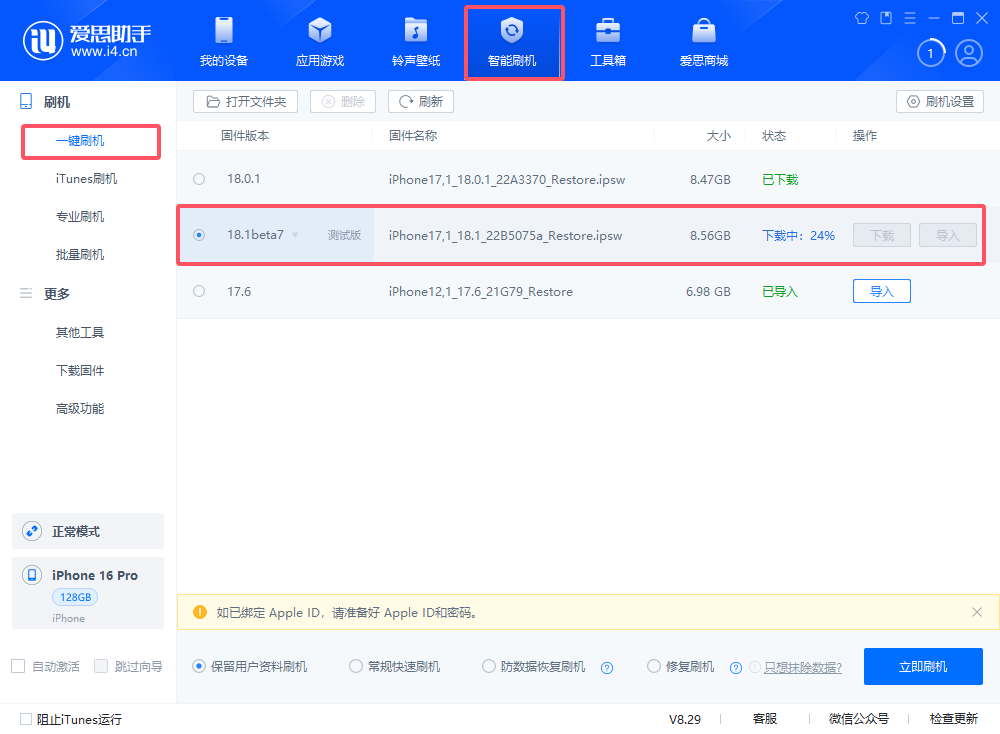The width and height of the screenshot is (1000, 734).
Task: Select firmware 18.0.1 radio button
Action: (x=199, y=179)
